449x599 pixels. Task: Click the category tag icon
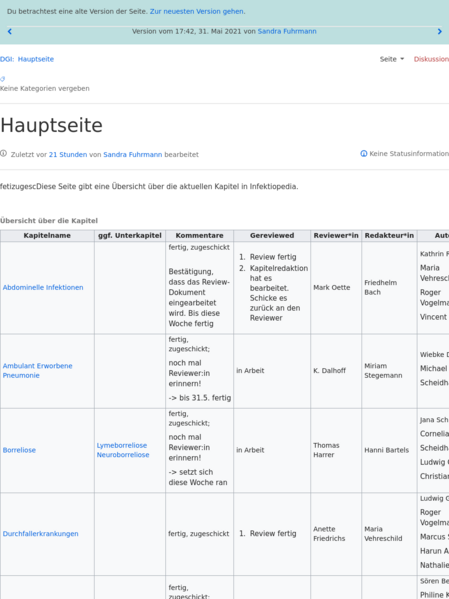(3, 79)
